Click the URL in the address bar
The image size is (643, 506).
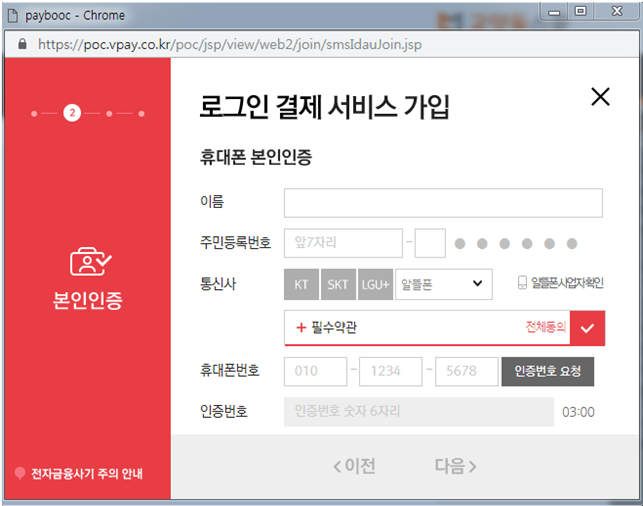(230, 44)
